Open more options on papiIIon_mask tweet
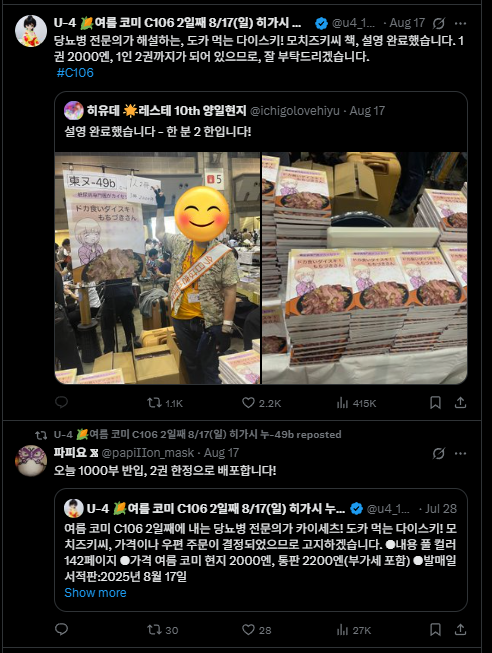This screenshot has height=653, width=492. coord(460,453)
